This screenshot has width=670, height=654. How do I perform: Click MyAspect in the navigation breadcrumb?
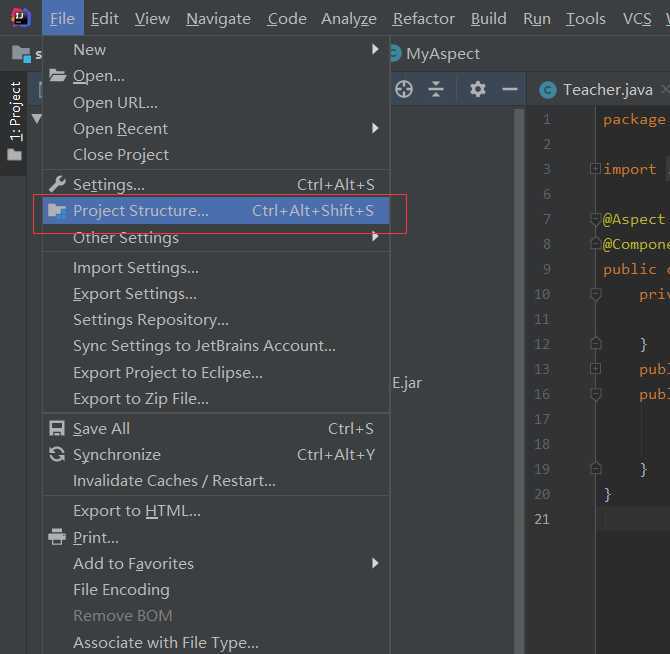point(443,54)
